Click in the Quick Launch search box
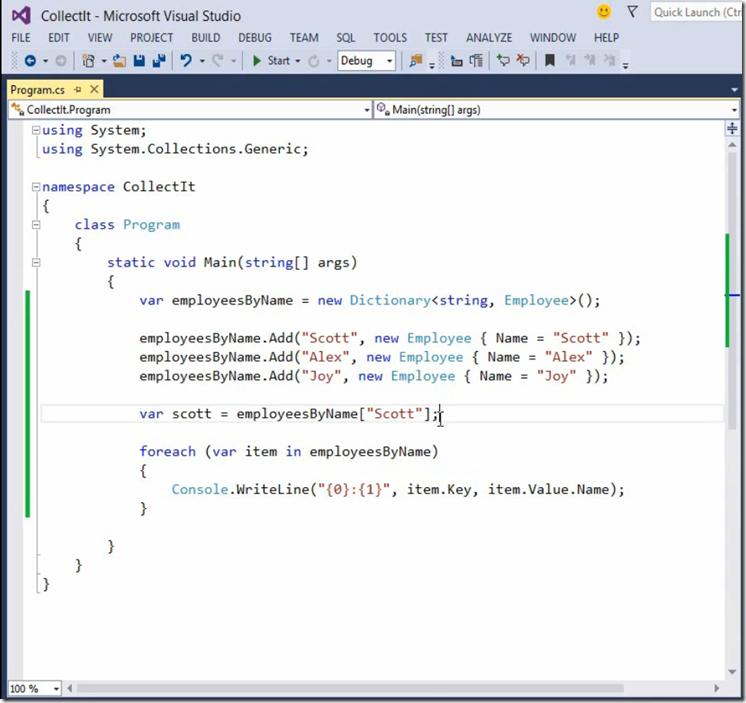Viewport: 746px width, 703px height. pyautogui.click(x=696, y=12)
